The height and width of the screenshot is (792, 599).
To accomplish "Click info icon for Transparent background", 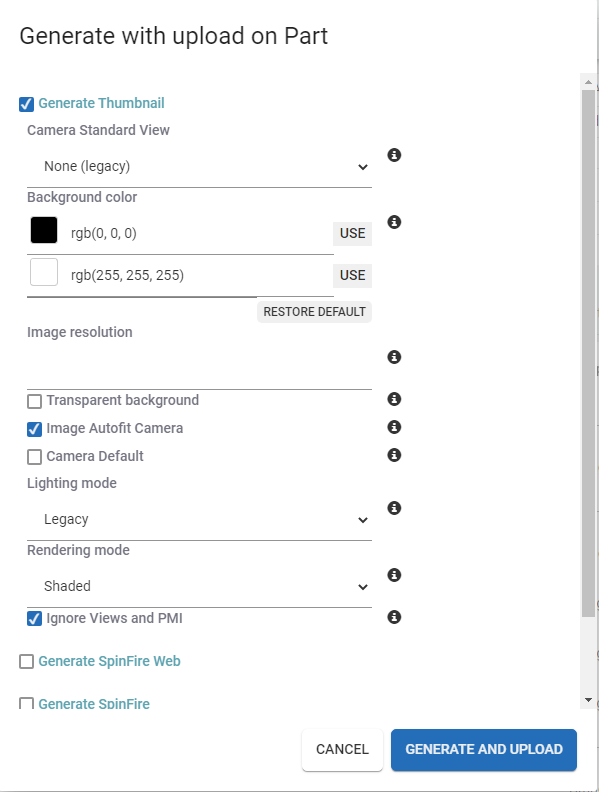I will [394, 399].
